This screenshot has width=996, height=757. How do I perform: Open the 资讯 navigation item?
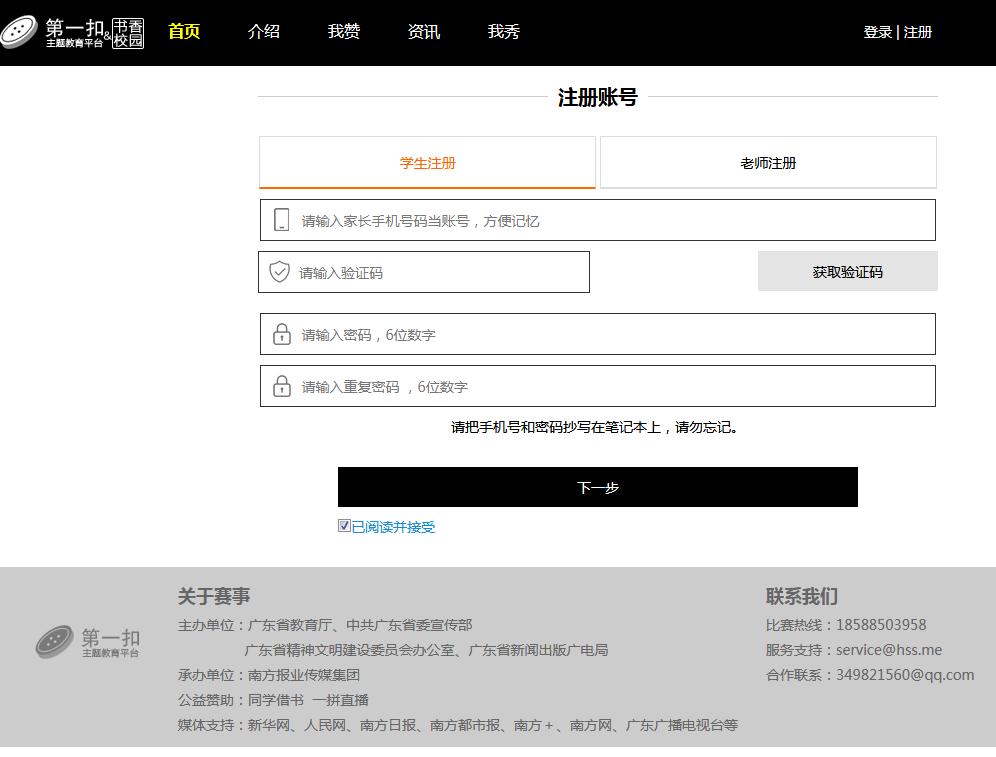(x=424, y=32)
